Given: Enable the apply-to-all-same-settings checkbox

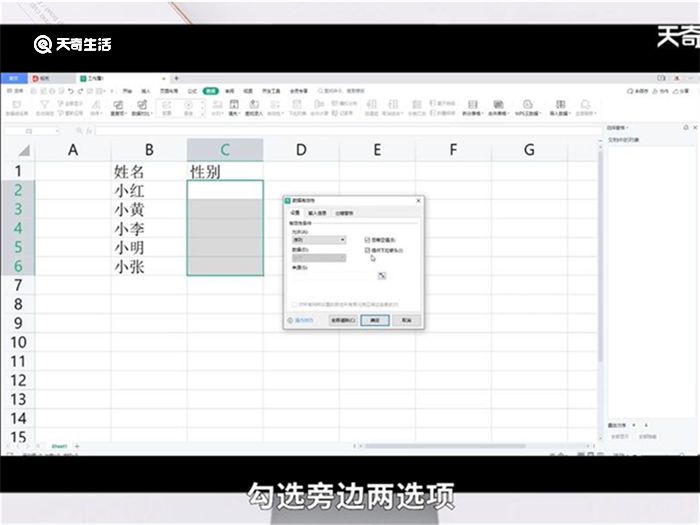Looking at the screenshot, I should pyautogui.click(x=294, y=303).
